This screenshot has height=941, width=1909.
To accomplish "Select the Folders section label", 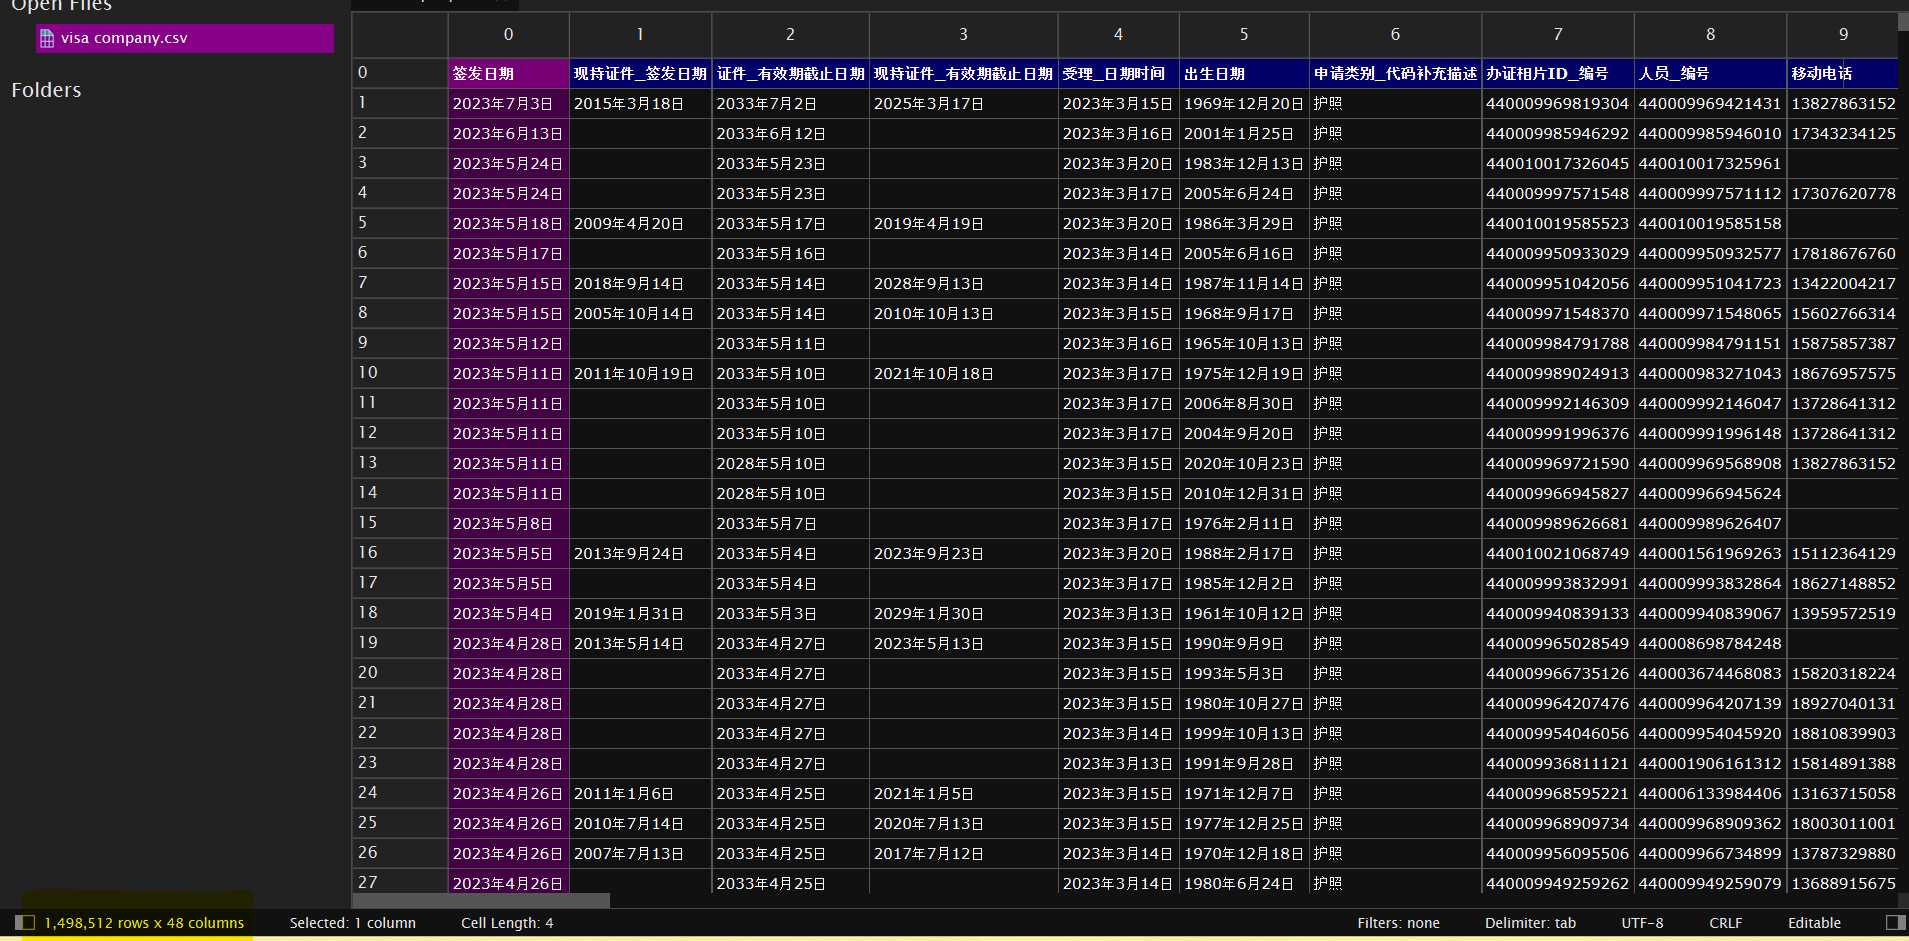I will pos(46,90).
